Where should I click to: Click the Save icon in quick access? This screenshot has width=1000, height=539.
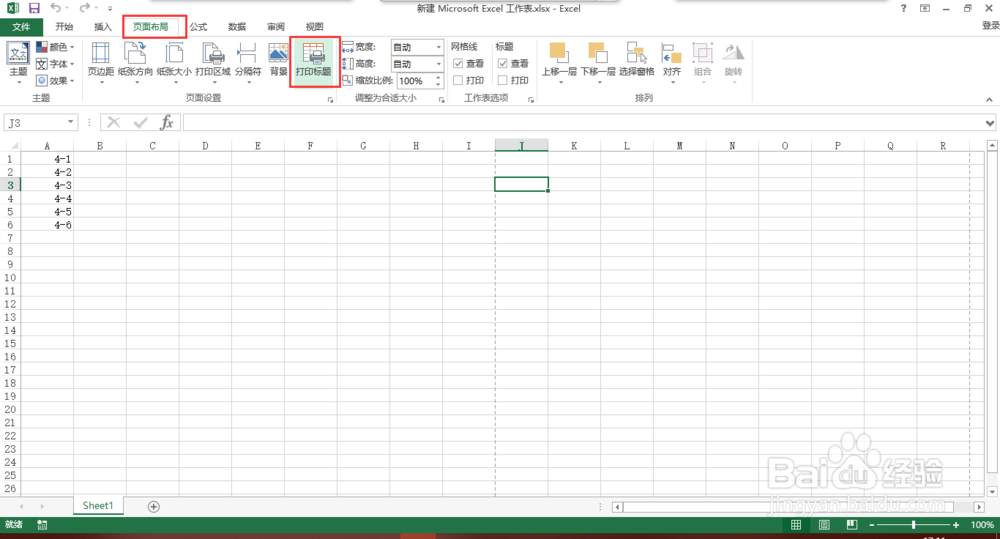click(x=34, y=8)
